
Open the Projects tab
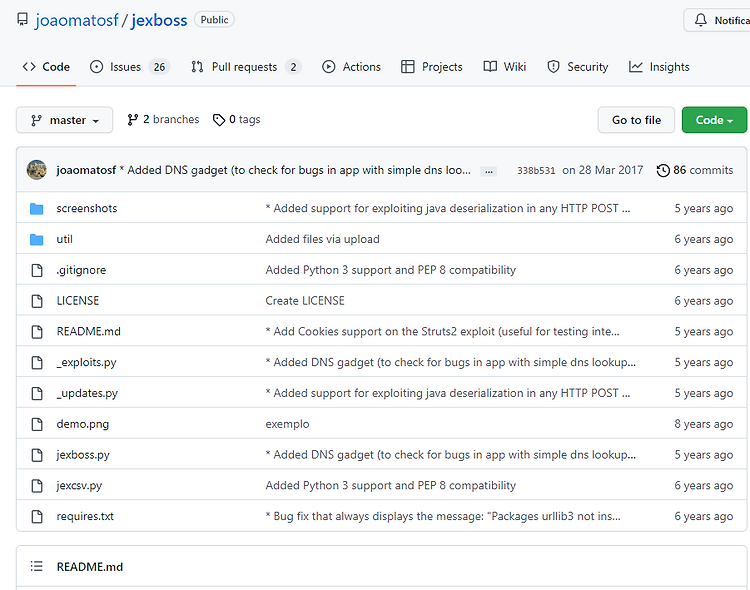431,67
